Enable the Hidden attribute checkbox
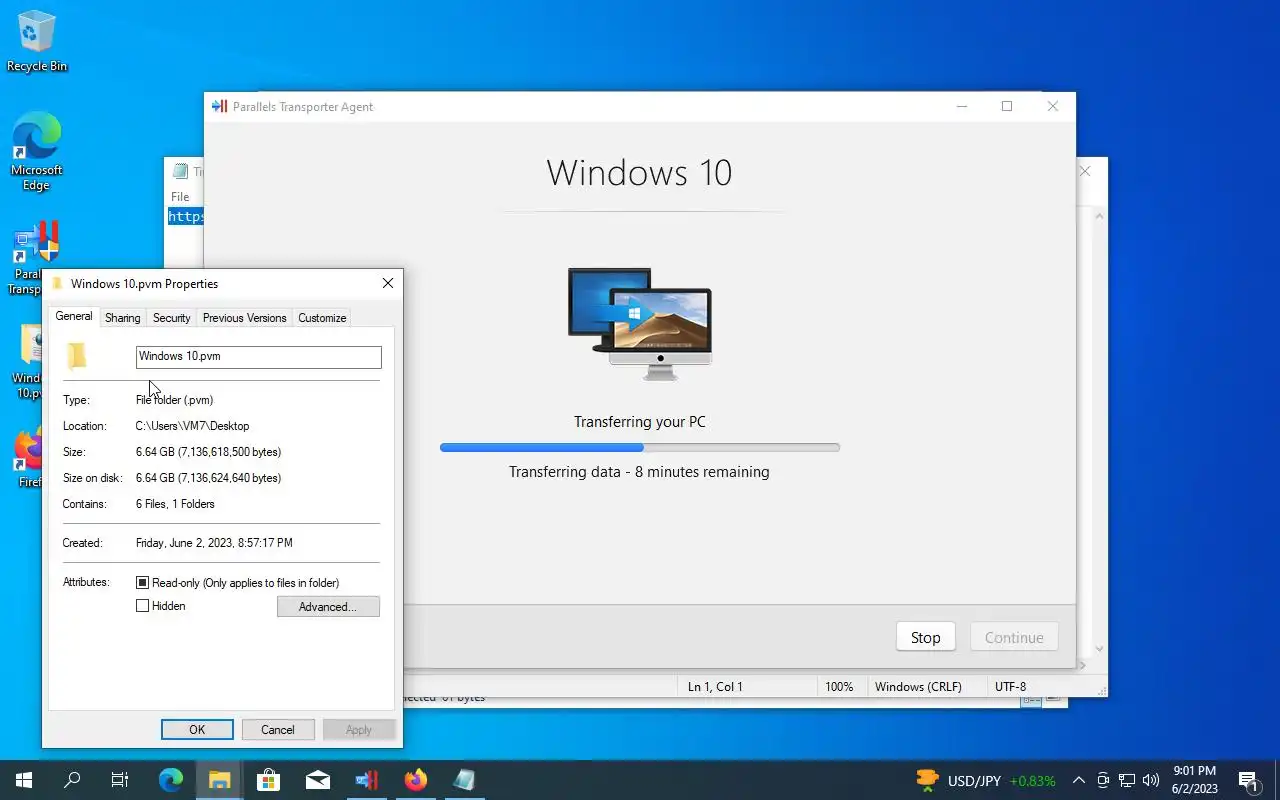 (x=142, y=606)
